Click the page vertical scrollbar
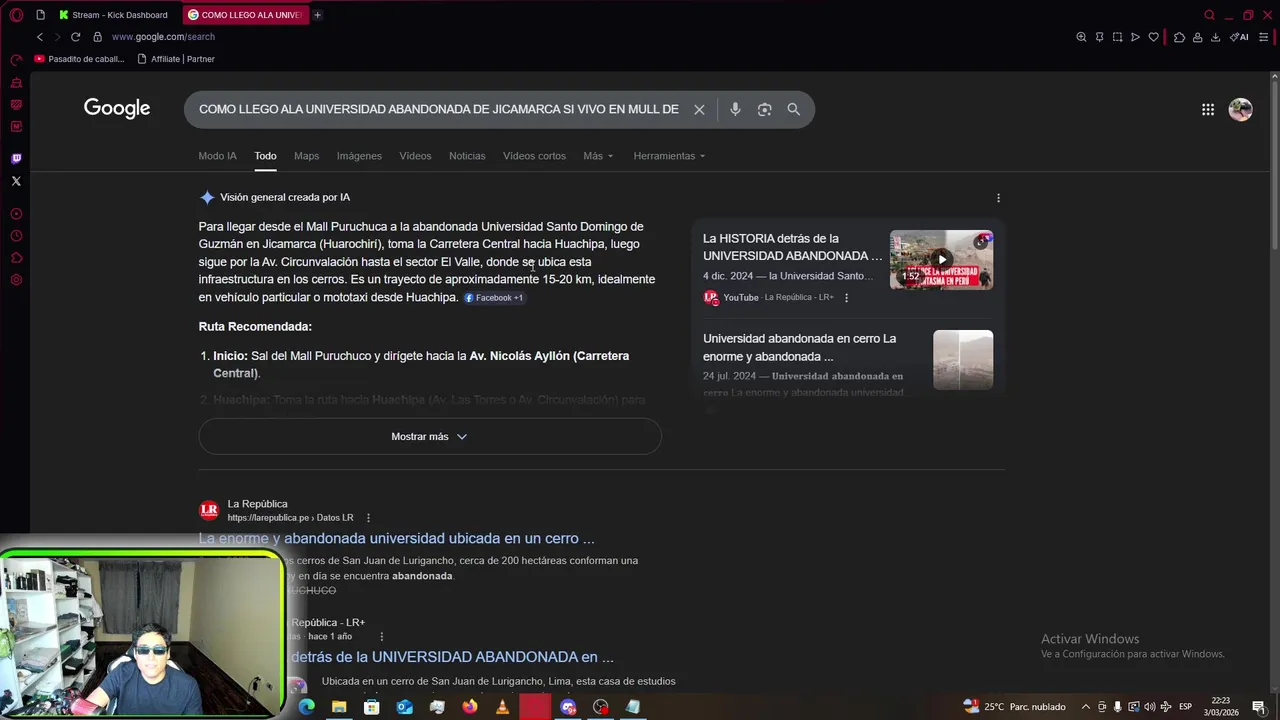The height and width of the screenshot is (720, 1280). [x=1275, y=165]
